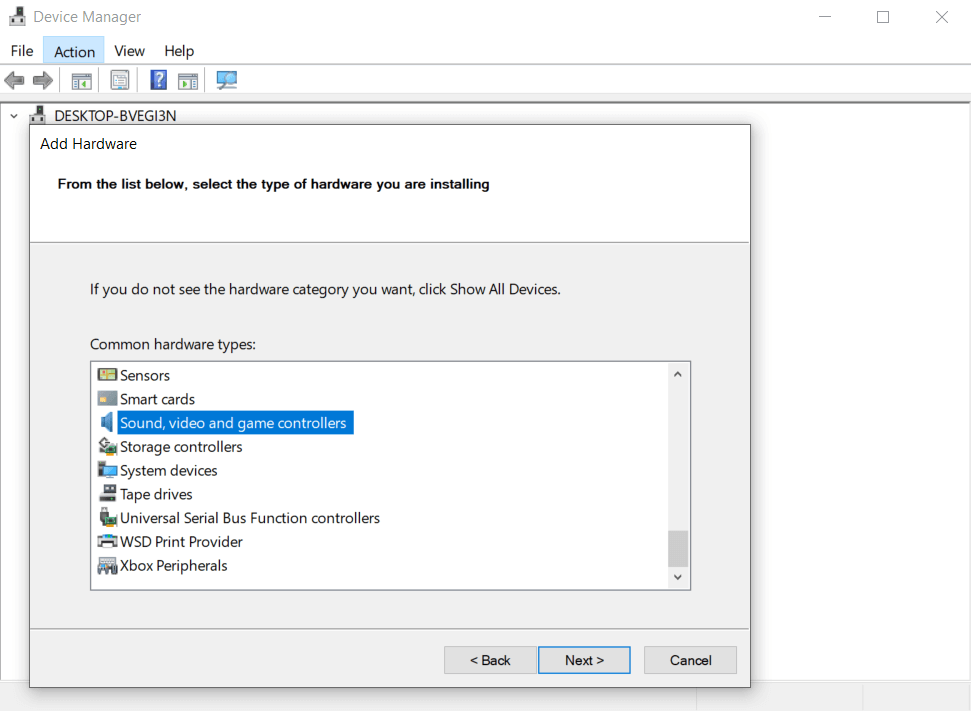971x711 pixels.
Task: Click the Show/Hide Action Pane toolbar icon
Action: 188,81
